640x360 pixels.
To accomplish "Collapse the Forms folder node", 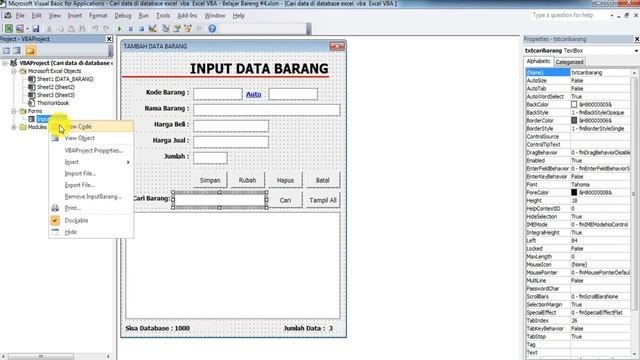I will click(14, 111).
